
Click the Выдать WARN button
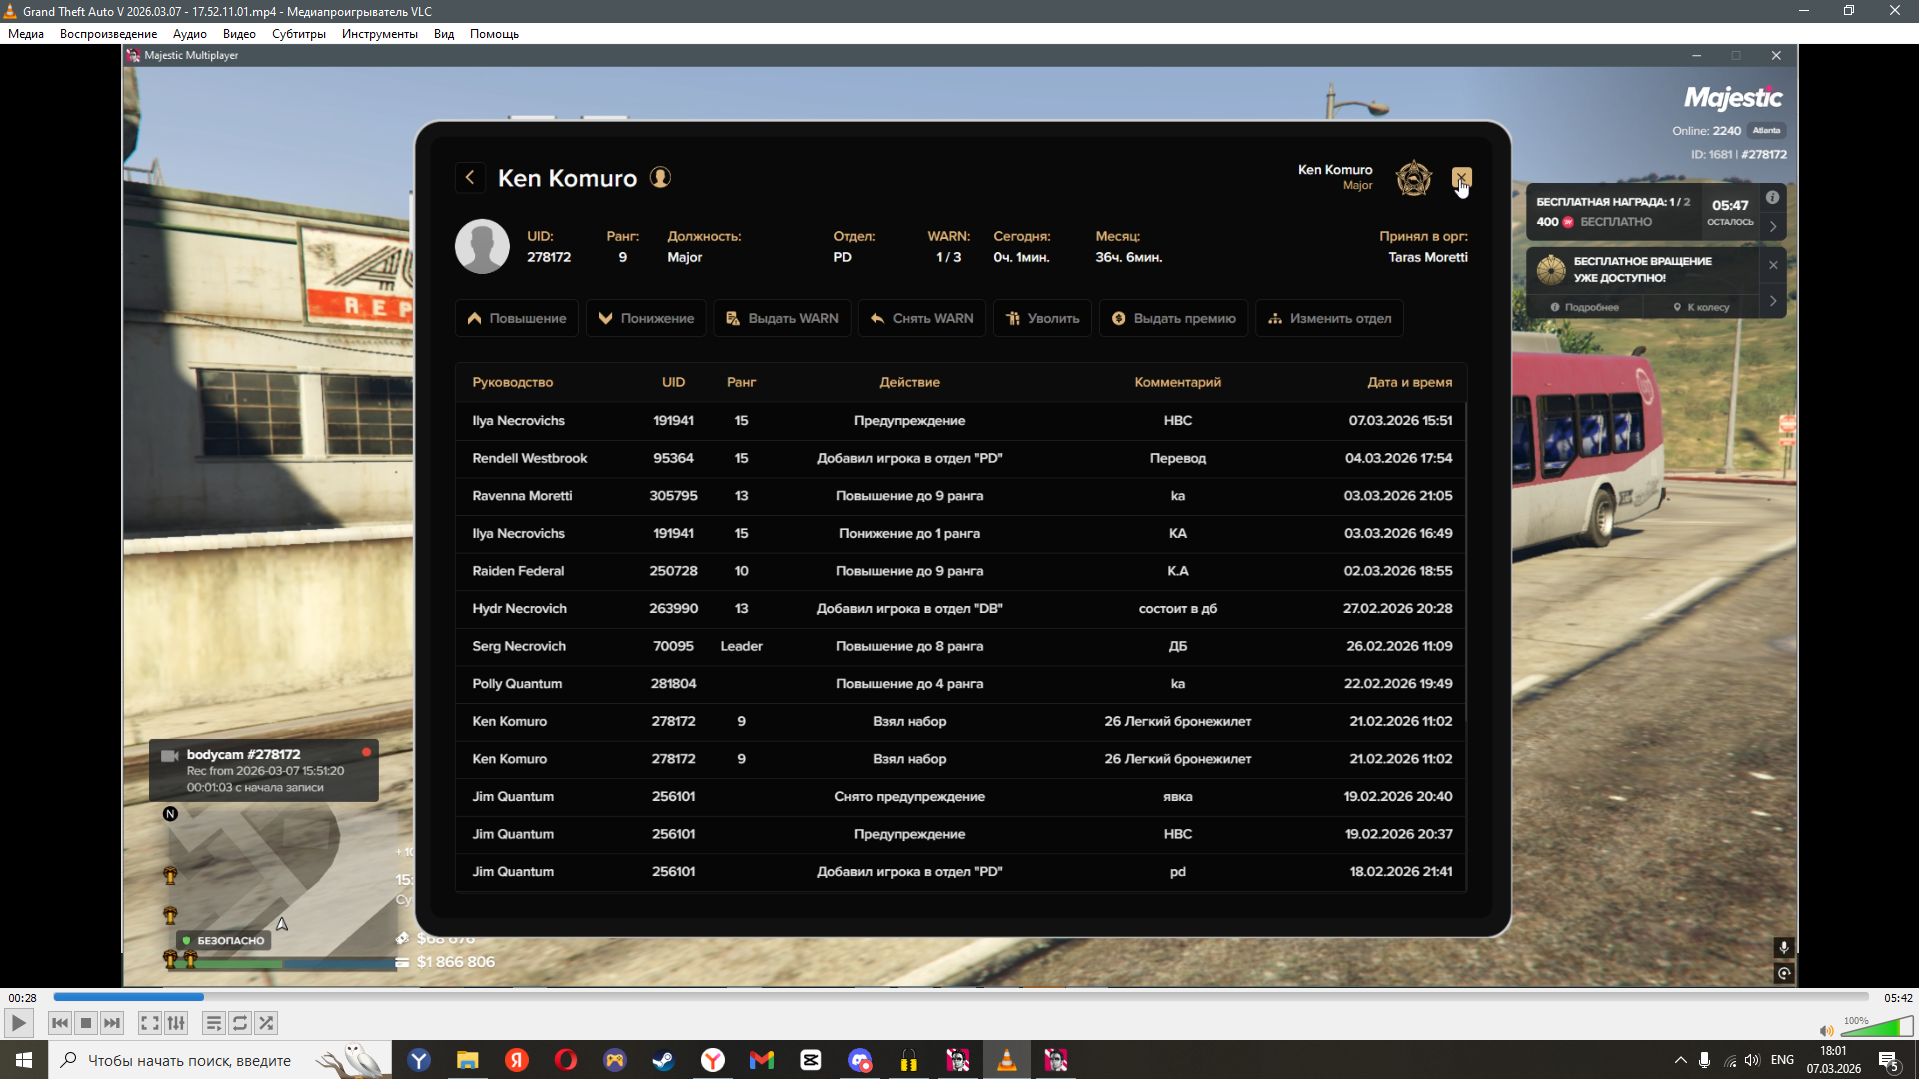(782, 318)
